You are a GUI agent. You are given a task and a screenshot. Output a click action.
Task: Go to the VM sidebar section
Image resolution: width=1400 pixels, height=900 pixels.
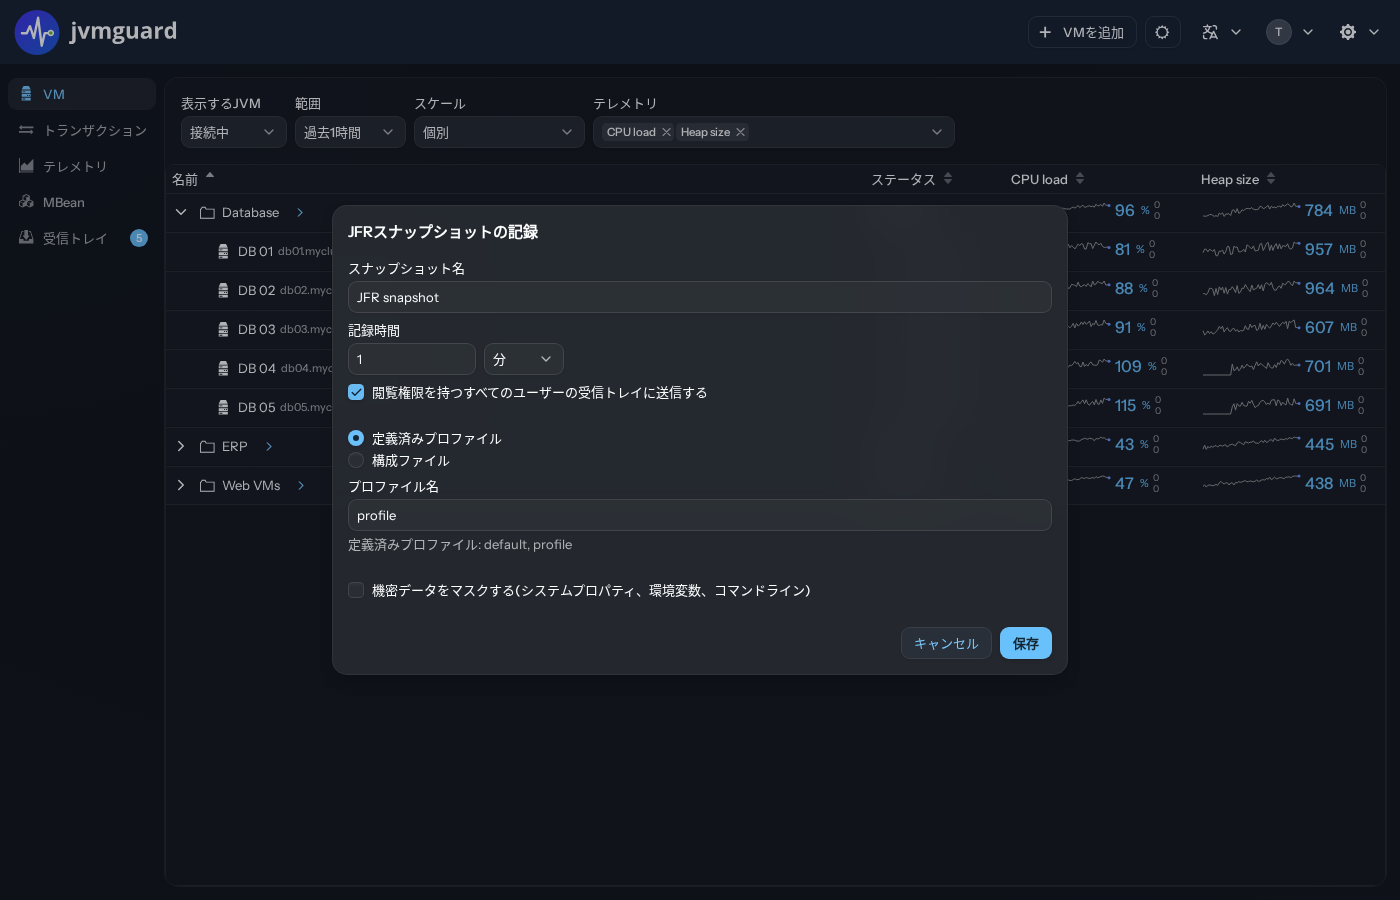(x=82, y=94)
